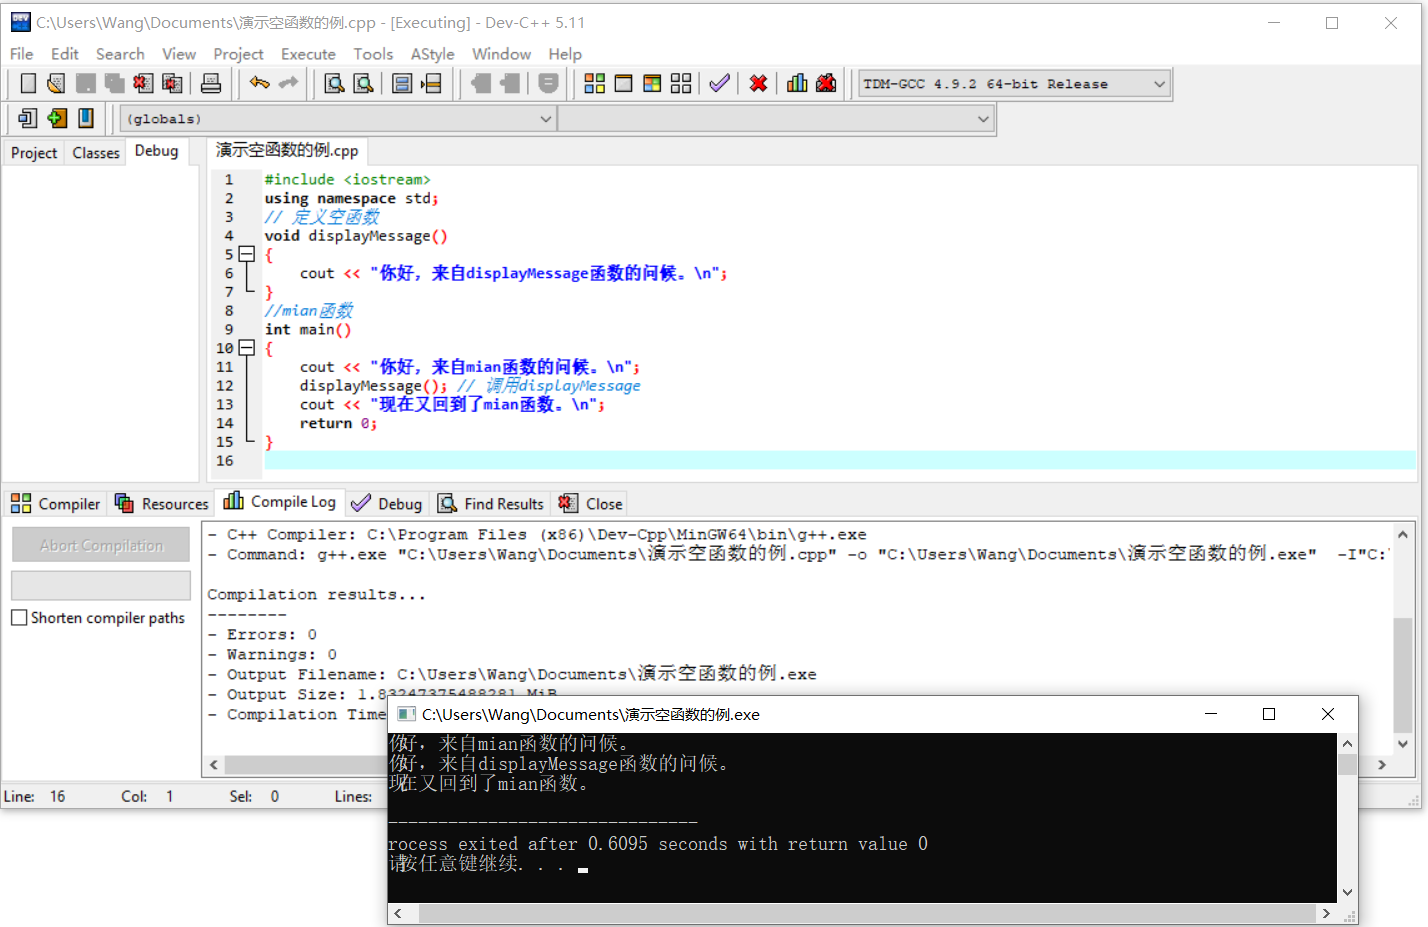Switch to Resources tab in bottom panel
1428x927 pixels.
[162, 504]
